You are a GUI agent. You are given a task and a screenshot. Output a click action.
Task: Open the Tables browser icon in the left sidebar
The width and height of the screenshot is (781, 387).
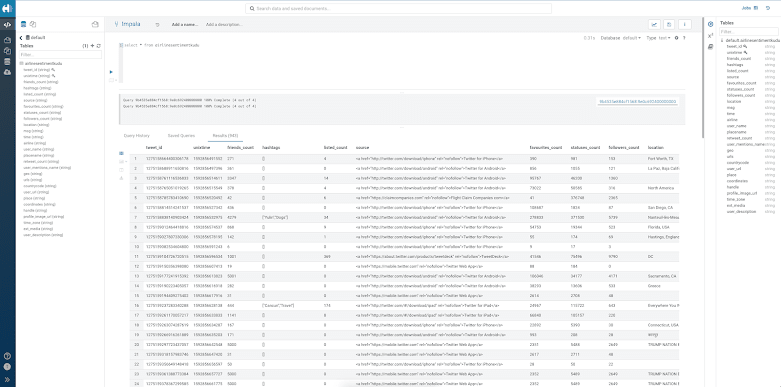click(7, 62)
